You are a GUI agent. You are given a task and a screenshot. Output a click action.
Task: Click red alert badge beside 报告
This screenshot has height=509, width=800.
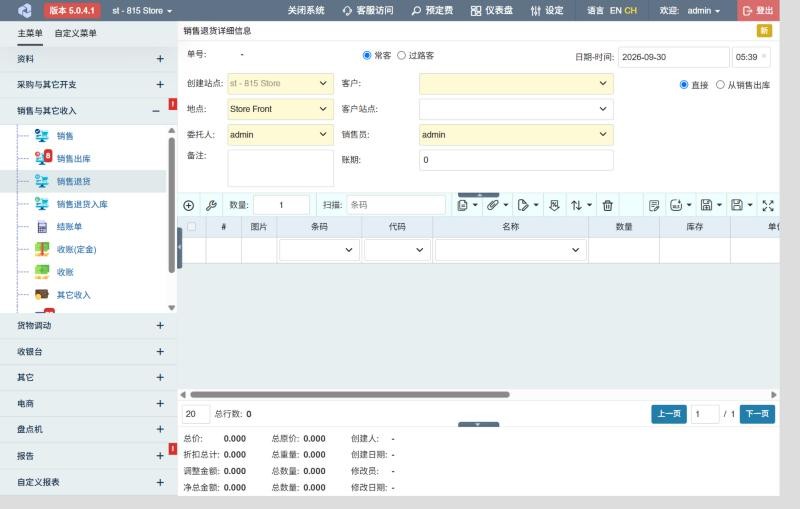point(173,449)
